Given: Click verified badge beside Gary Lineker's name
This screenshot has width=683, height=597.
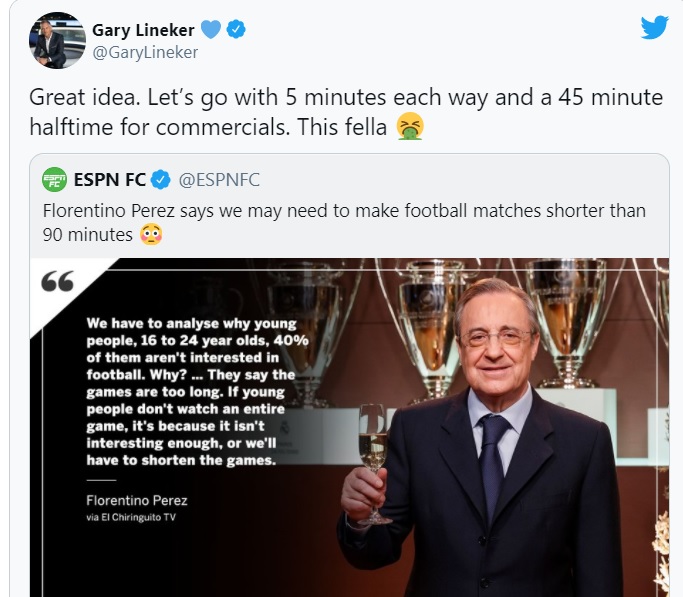Looking at the screenshot, I should point(236,29).
